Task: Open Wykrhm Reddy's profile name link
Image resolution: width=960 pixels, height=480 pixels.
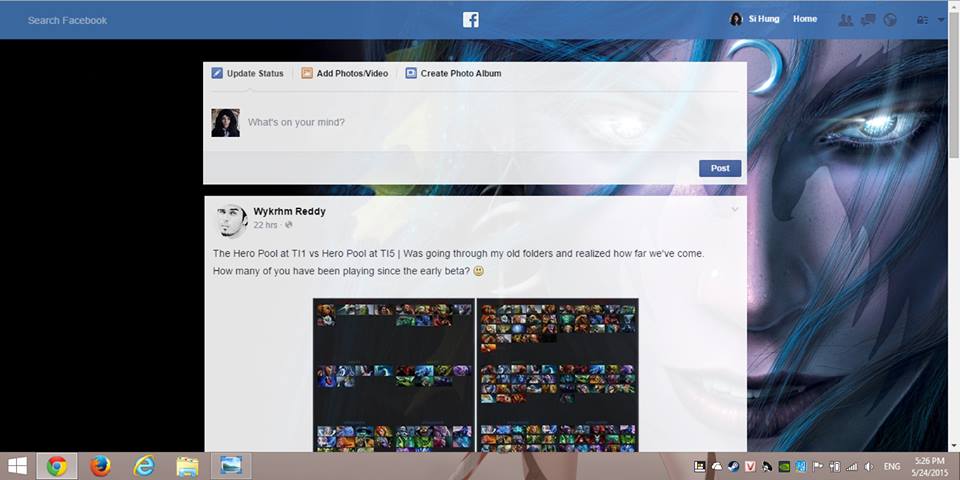Action: pyautogui.click(x=290, y=211)
